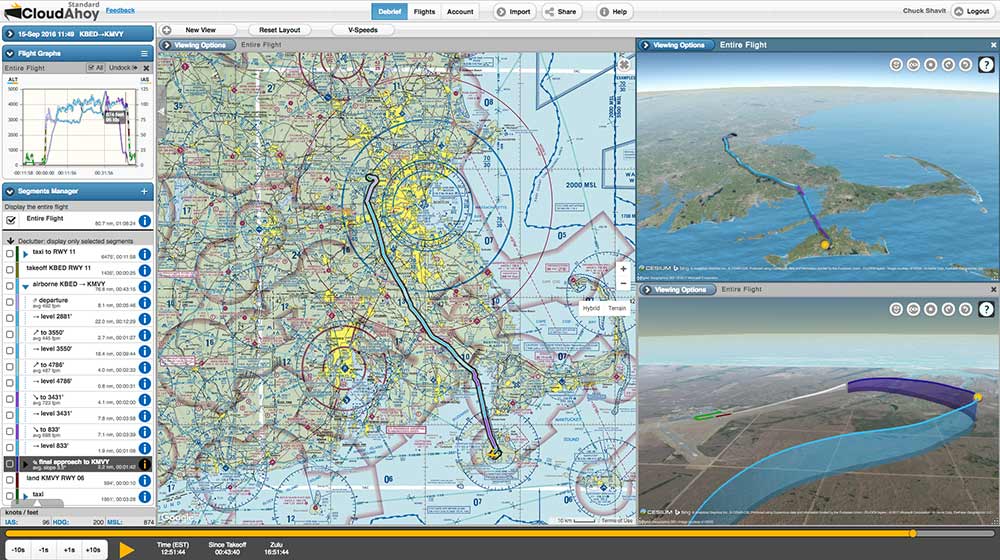Screen dimensions: 1000x560
Task: Collapse the Flight Graphs panel
Action: click(10, 54)
